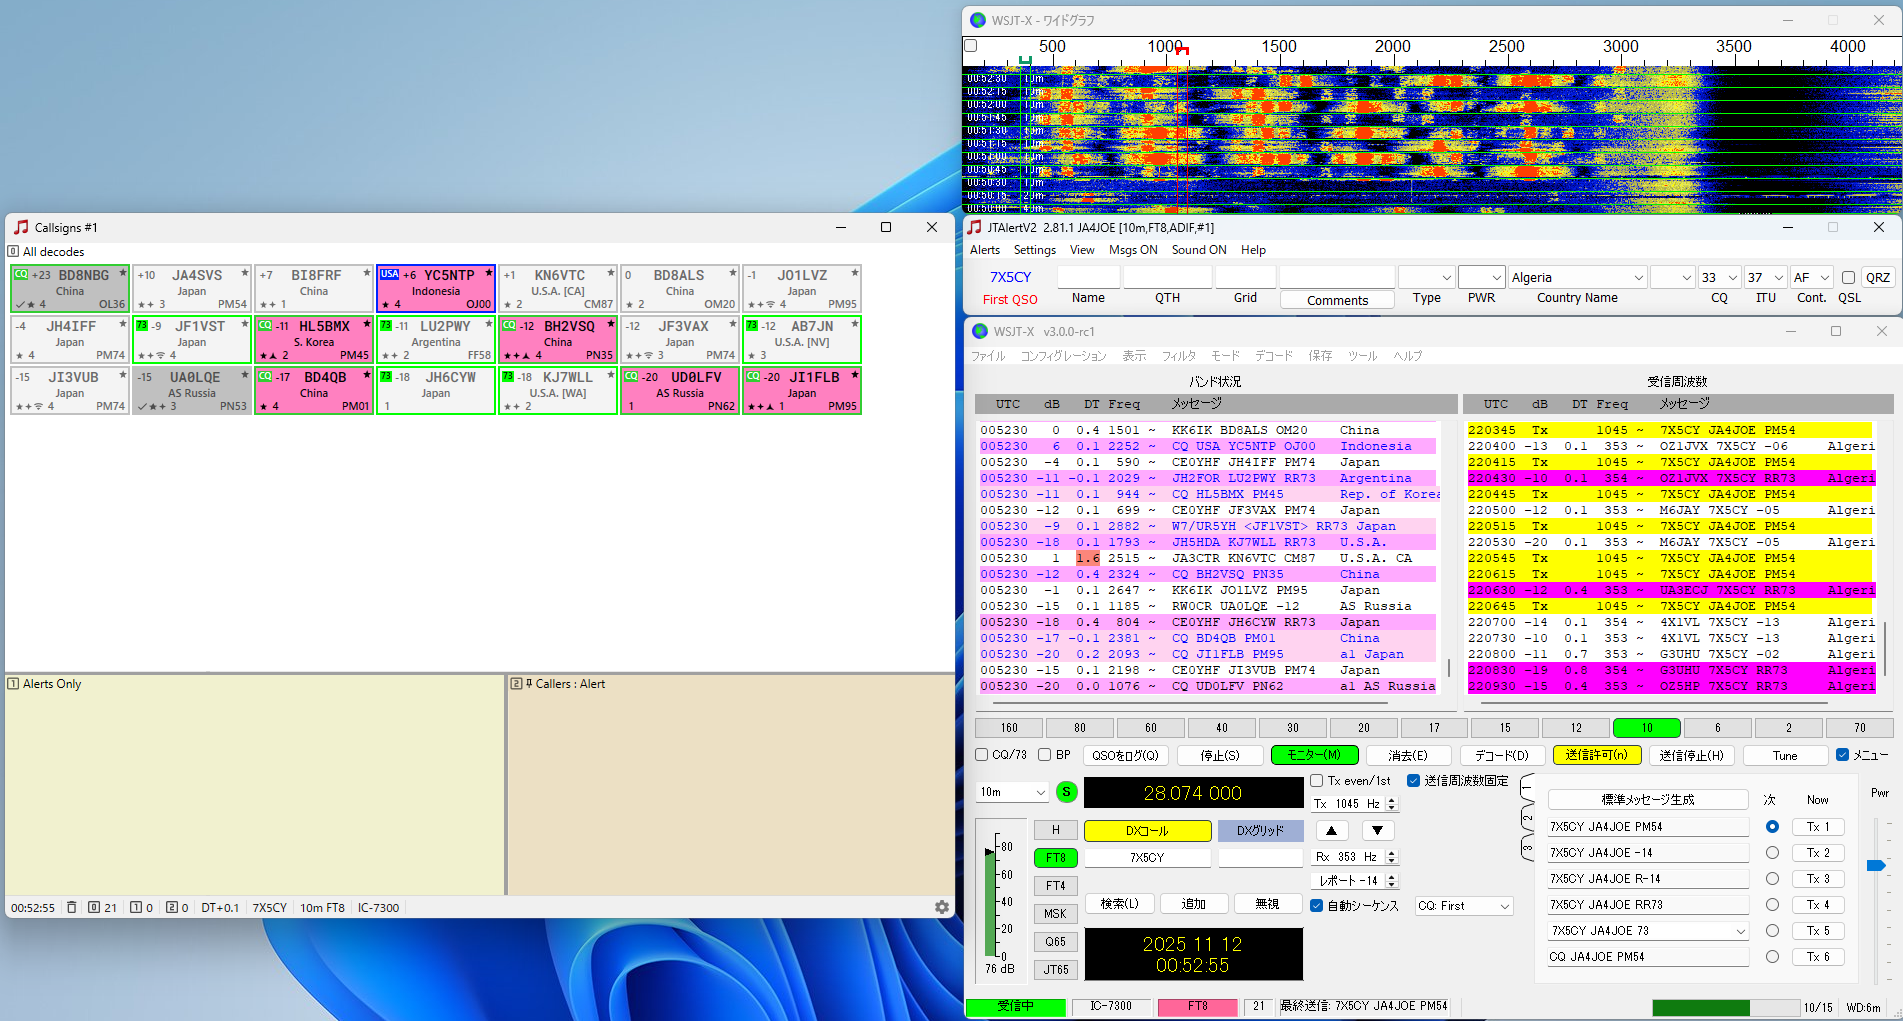Viewport: 1903px width, 1021px height.
Task: Toggle the Tx even/1st checkbox
Action: pos(1317,781)
